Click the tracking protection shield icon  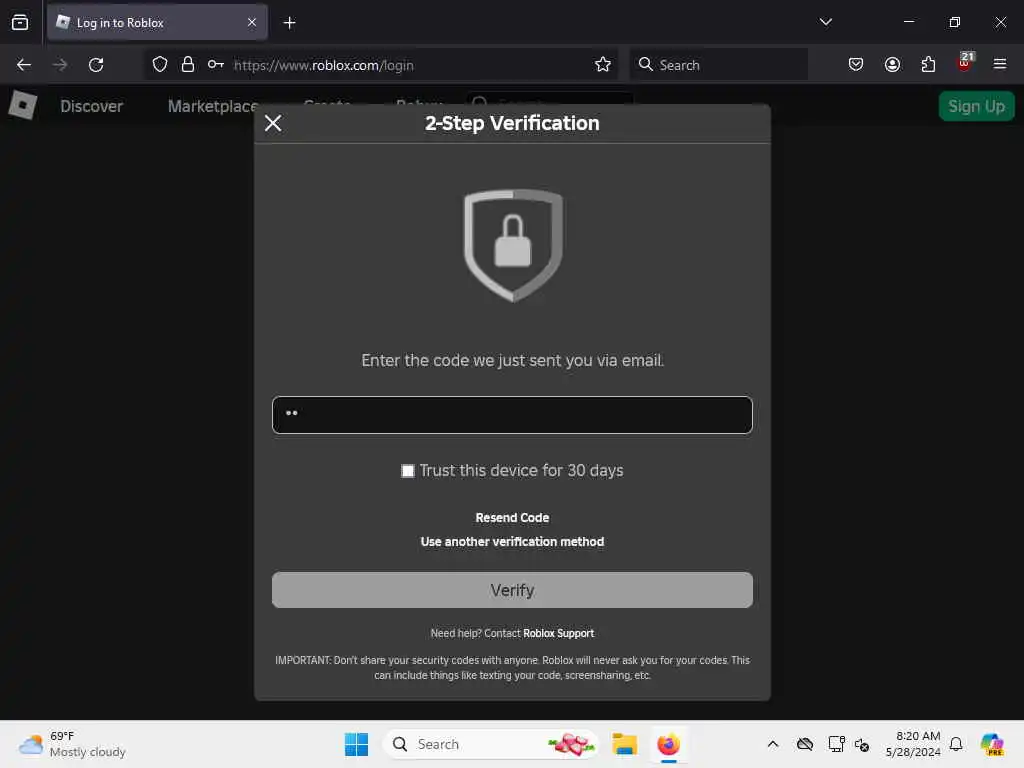coord(160,65)
